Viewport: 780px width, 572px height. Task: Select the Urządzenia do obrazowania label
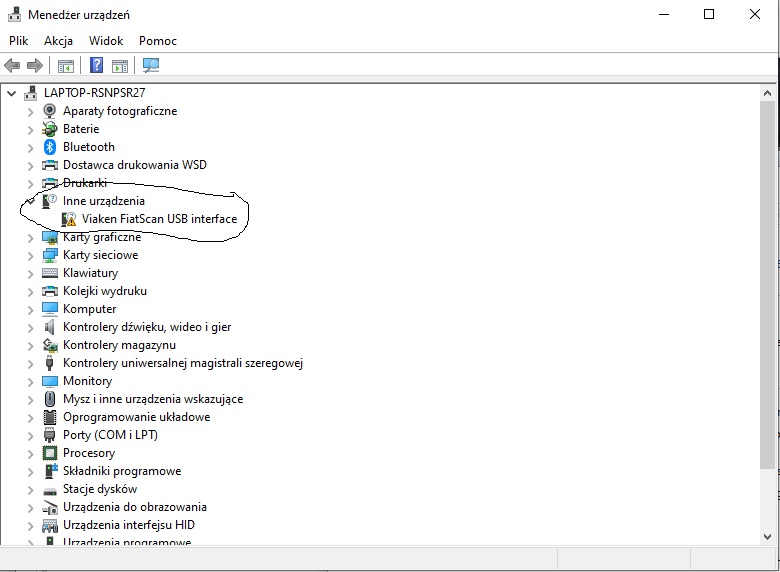click(134, 507)
